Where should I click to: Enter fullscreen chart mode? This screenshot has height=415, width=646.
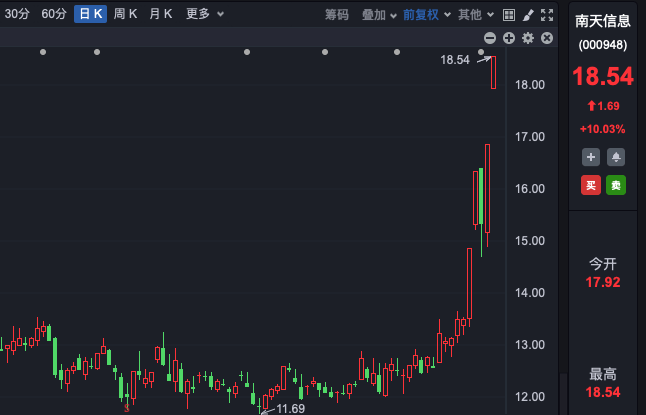click(x=547, y=15)
